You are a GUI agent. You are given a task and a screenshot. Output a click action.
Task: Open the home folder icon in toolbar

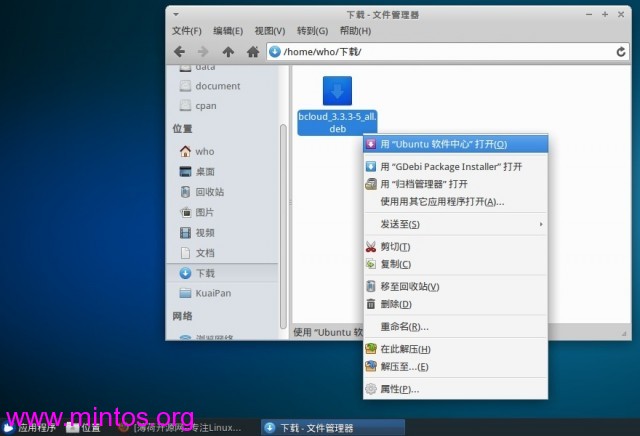point(253,52)
